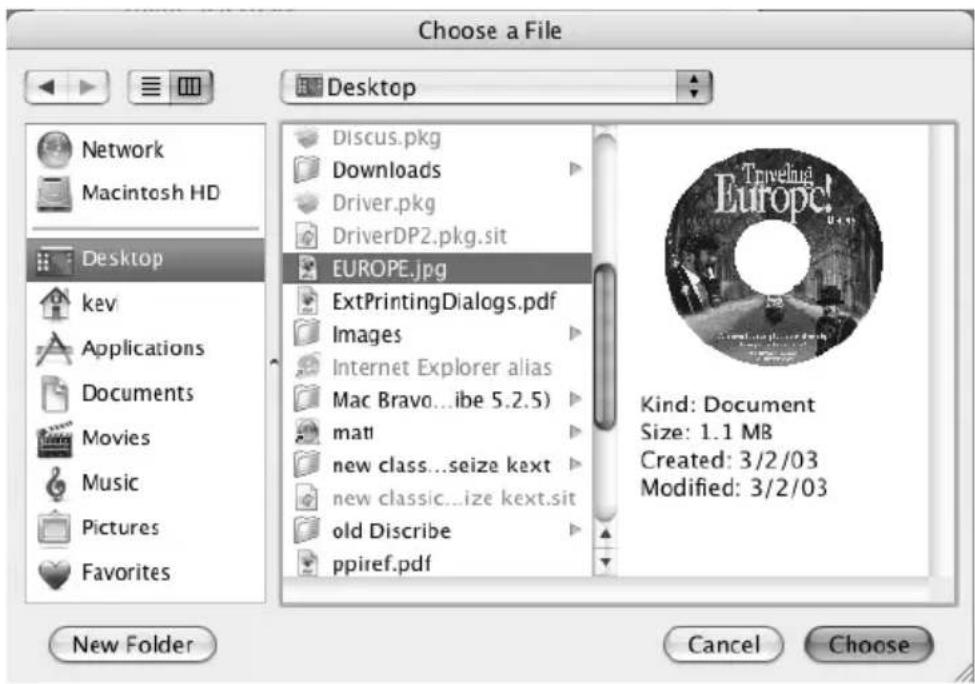Go forward with the right arrow button
Screen dimensions: 975x684
coord(88,87)
